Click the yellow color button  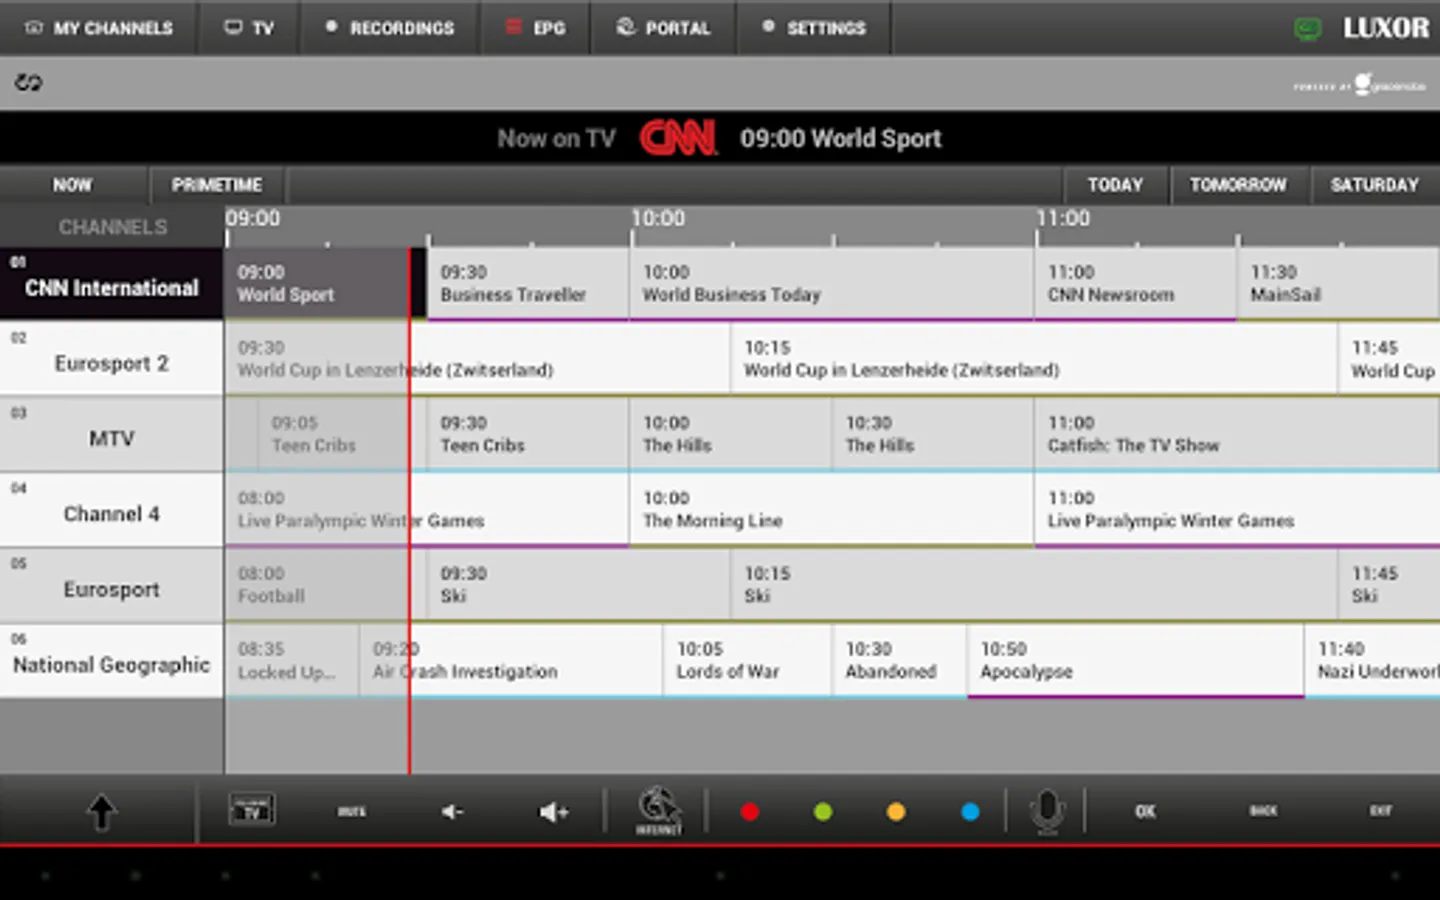(896, 812)
